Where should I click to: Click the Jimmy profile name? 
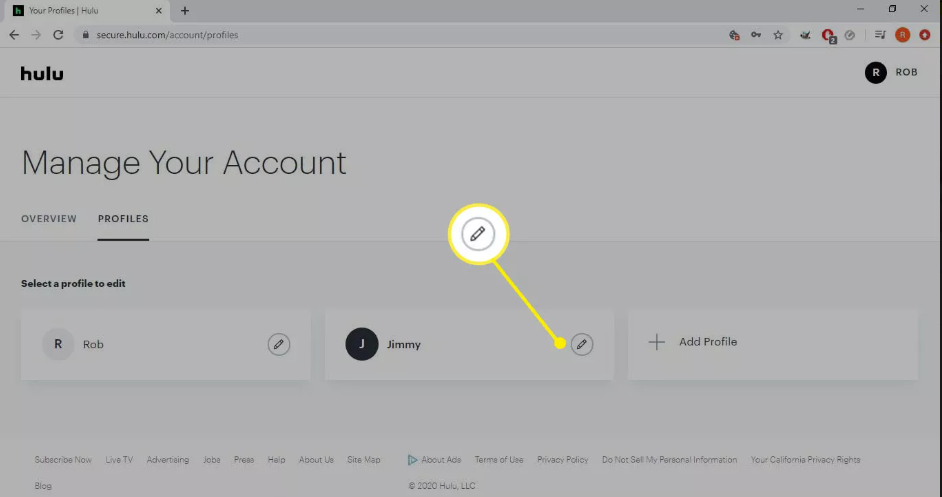(404, 344)
